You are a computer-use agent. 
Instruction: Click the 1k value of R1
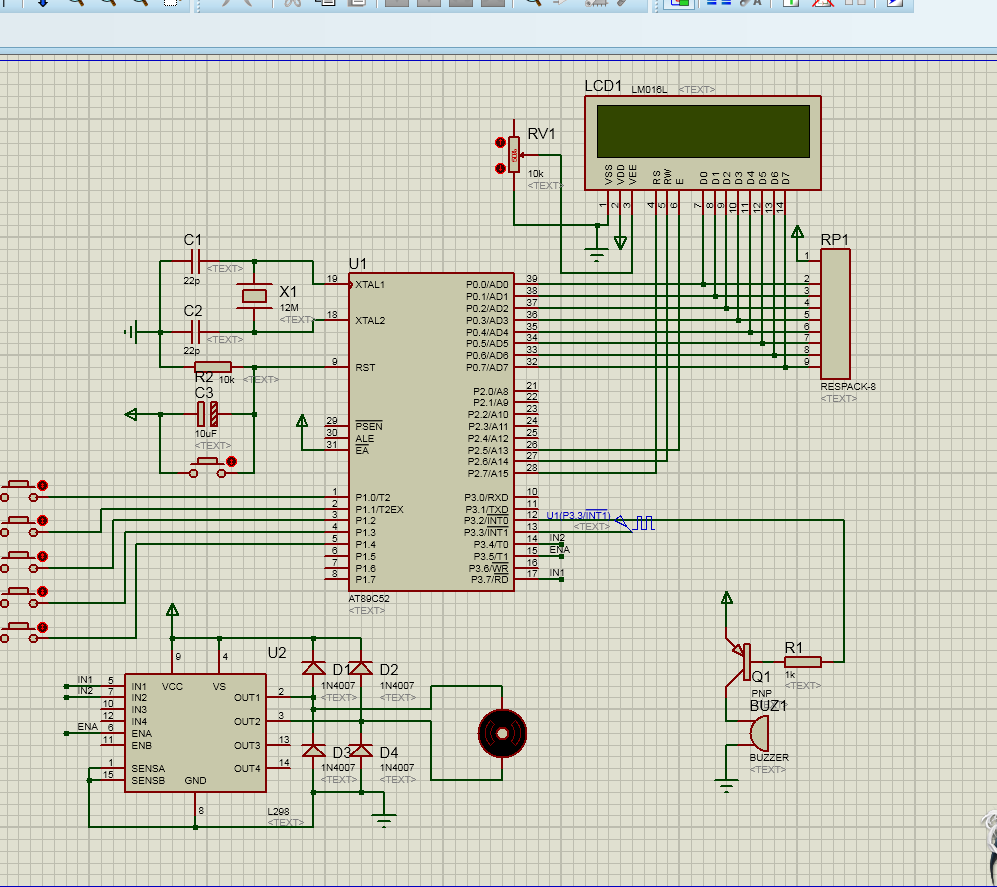coord(790,675)
